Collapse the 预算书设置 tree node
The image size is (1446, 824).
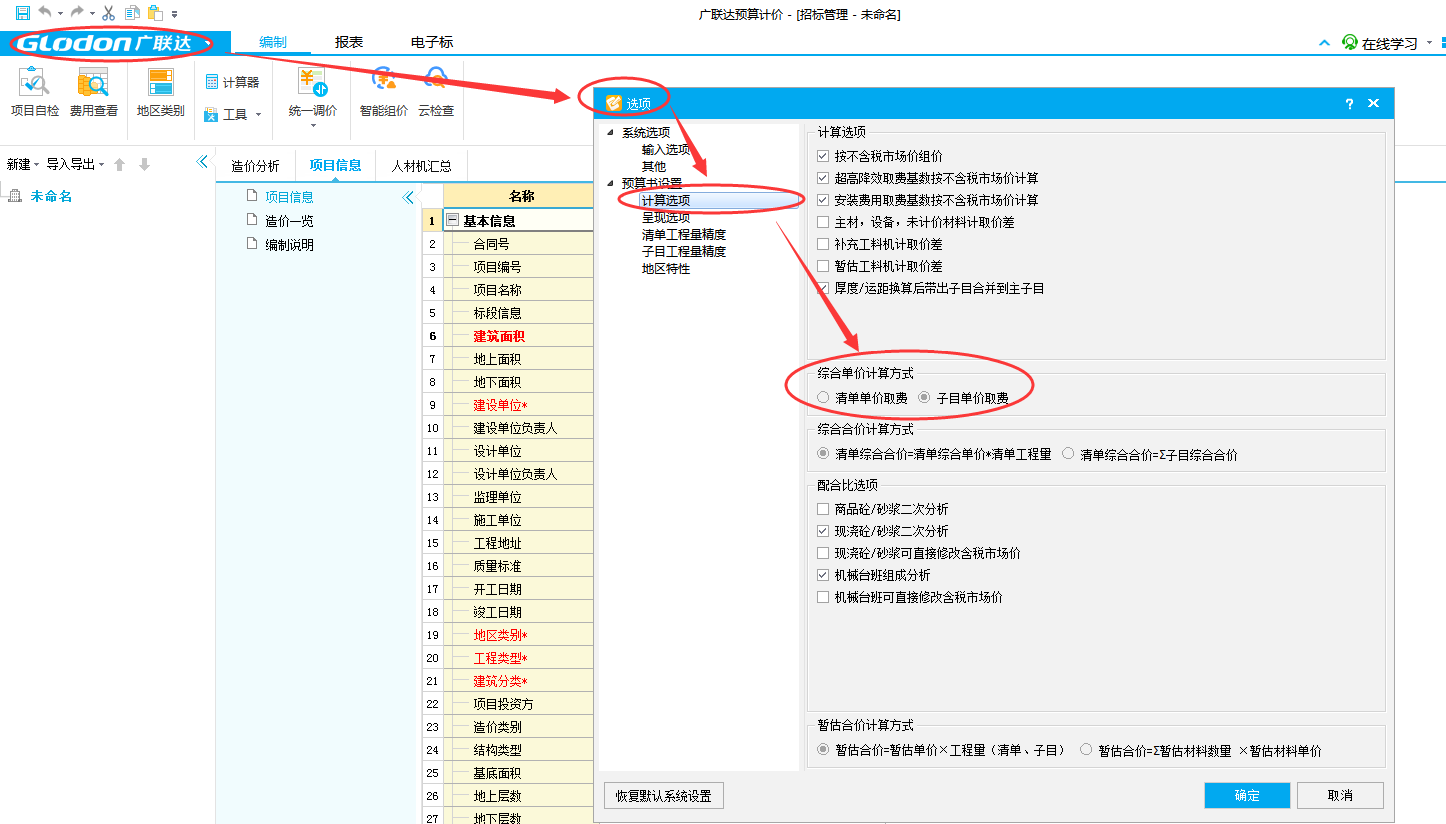(x=610, y=184)
